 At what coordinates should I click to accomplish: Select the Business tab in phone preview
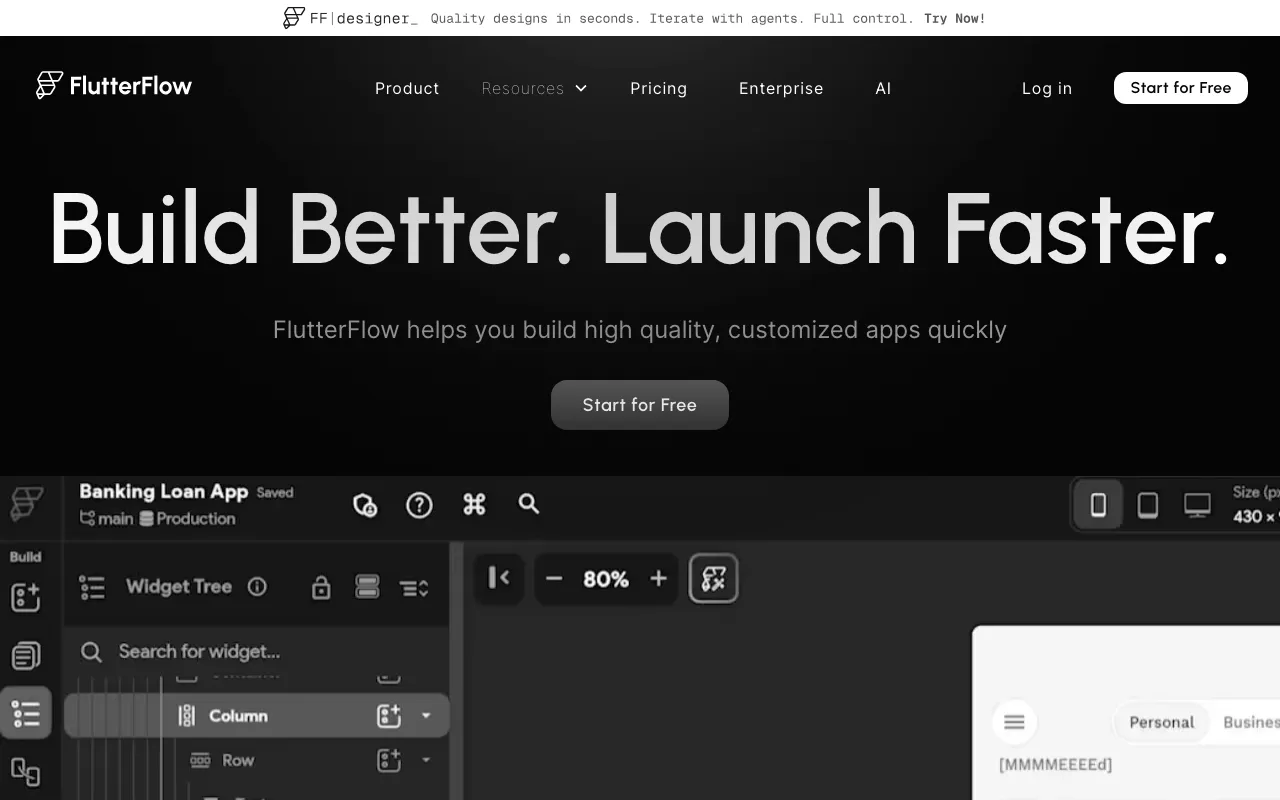point(1251,722)
